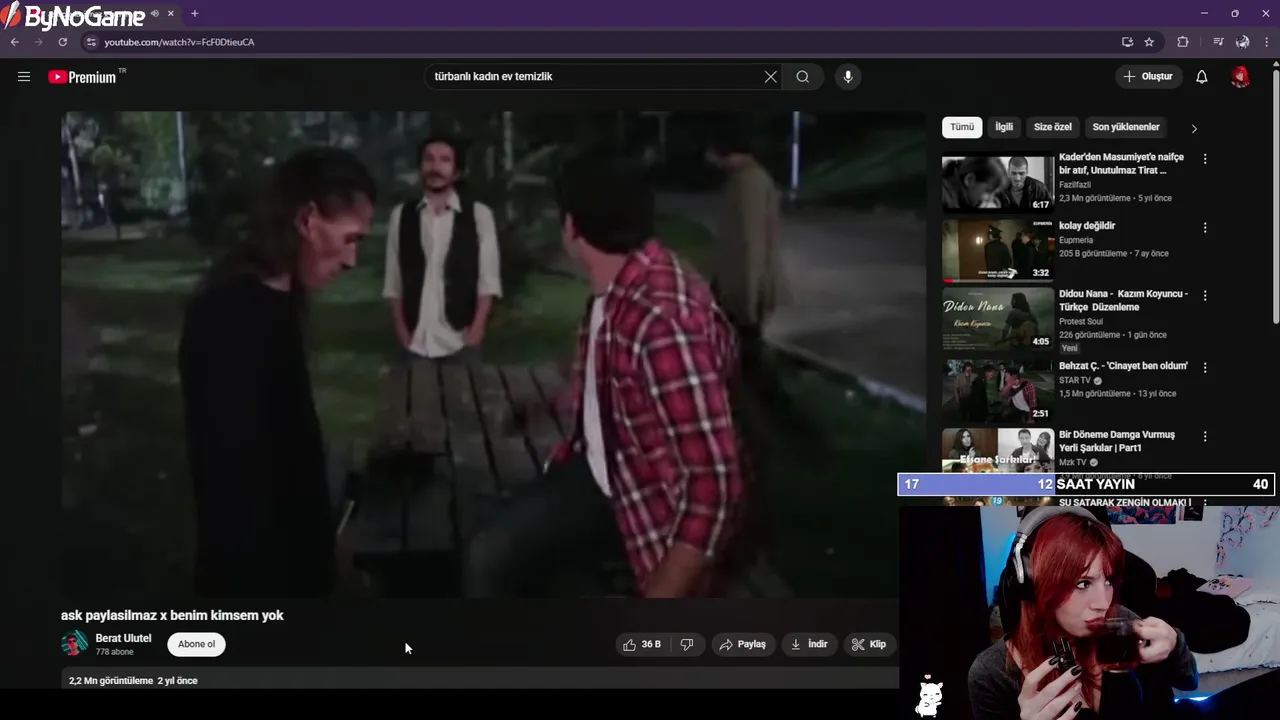Click video title 'ask paylasilmaz x benim kimsem yok'
Screen dimensions: 1280x720
pyautogui.click(x=172, y=616)
